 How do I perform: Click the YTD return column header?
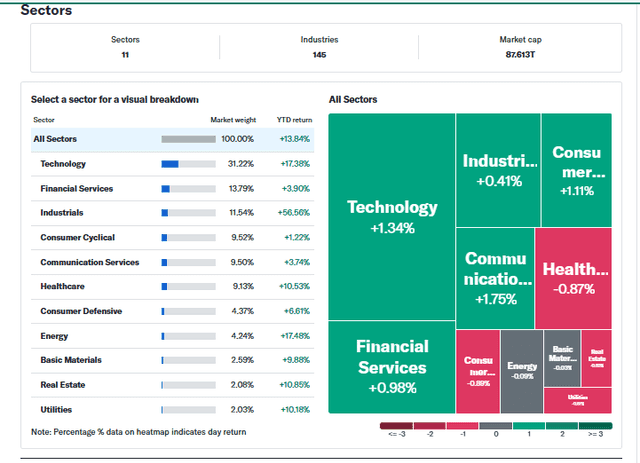pyautogui.click(x=294, y=120)
